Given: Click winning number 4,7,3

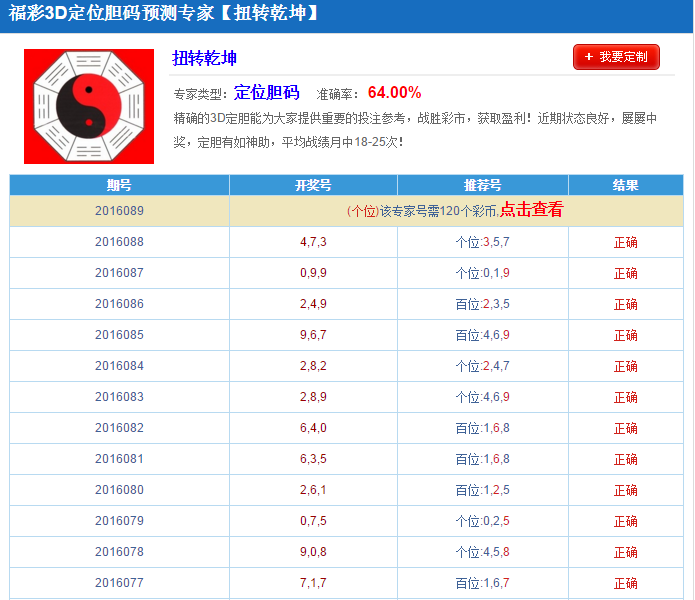Looking at the screenshot, I should click(313, 242).
